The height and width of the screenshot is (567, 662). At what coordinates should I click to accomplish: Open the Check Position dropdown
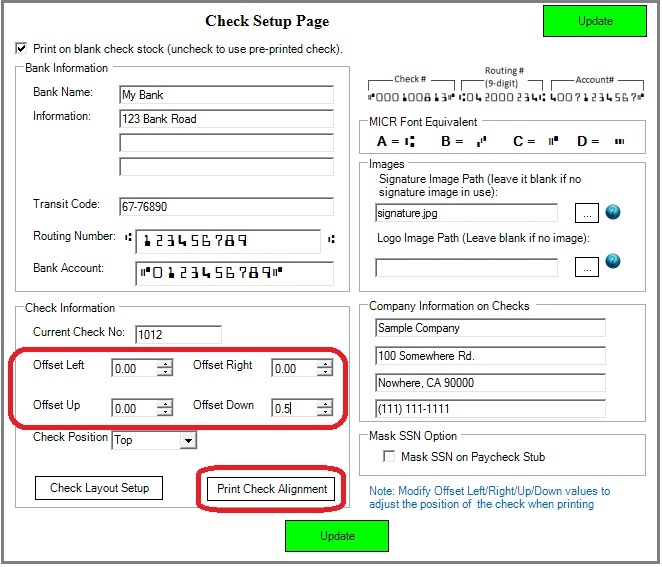(x=188, y=440)
